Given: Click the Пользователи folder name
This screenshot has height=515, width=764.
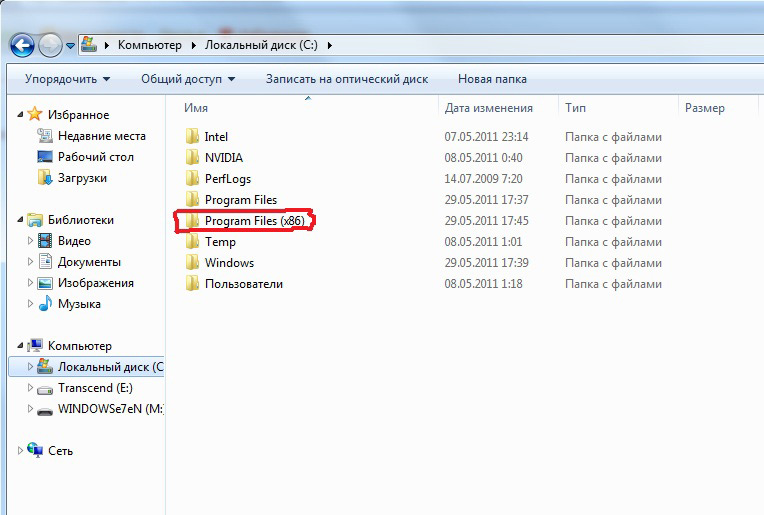Looking at the screenshot, I should (244, 284).
